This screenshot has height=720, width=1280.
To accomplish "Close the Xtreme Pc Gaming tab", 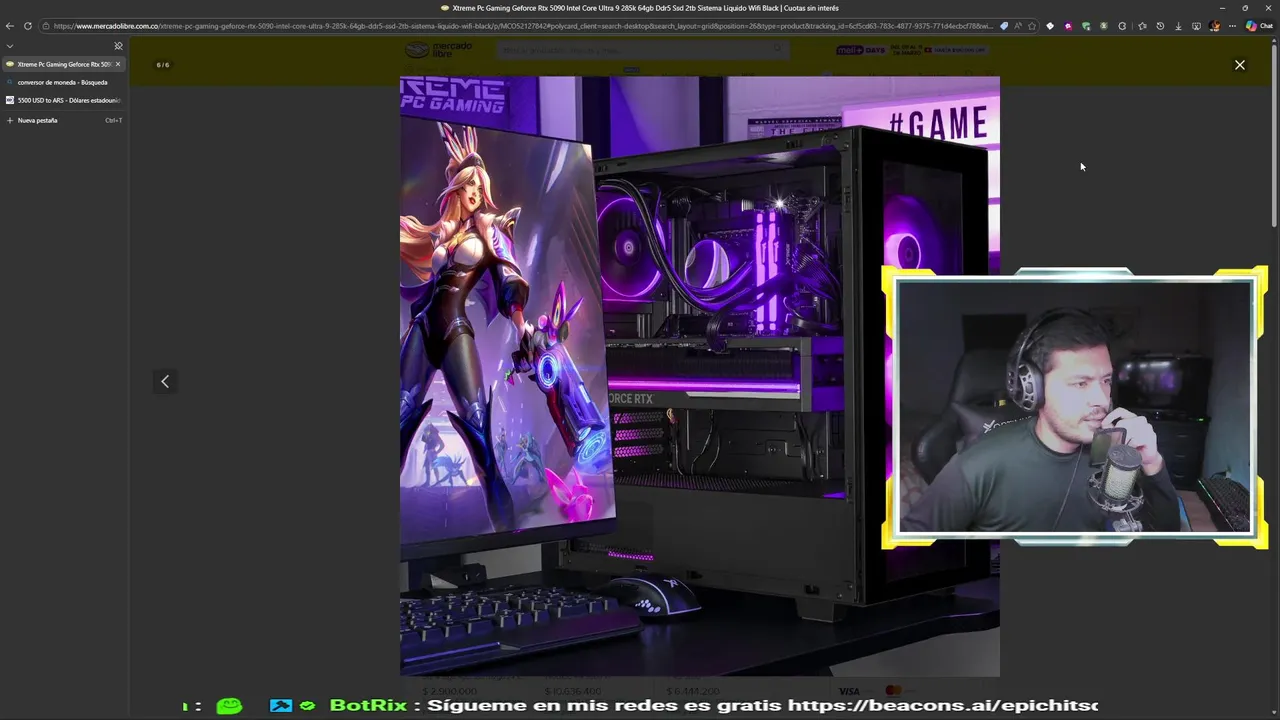I will (118, 64).
